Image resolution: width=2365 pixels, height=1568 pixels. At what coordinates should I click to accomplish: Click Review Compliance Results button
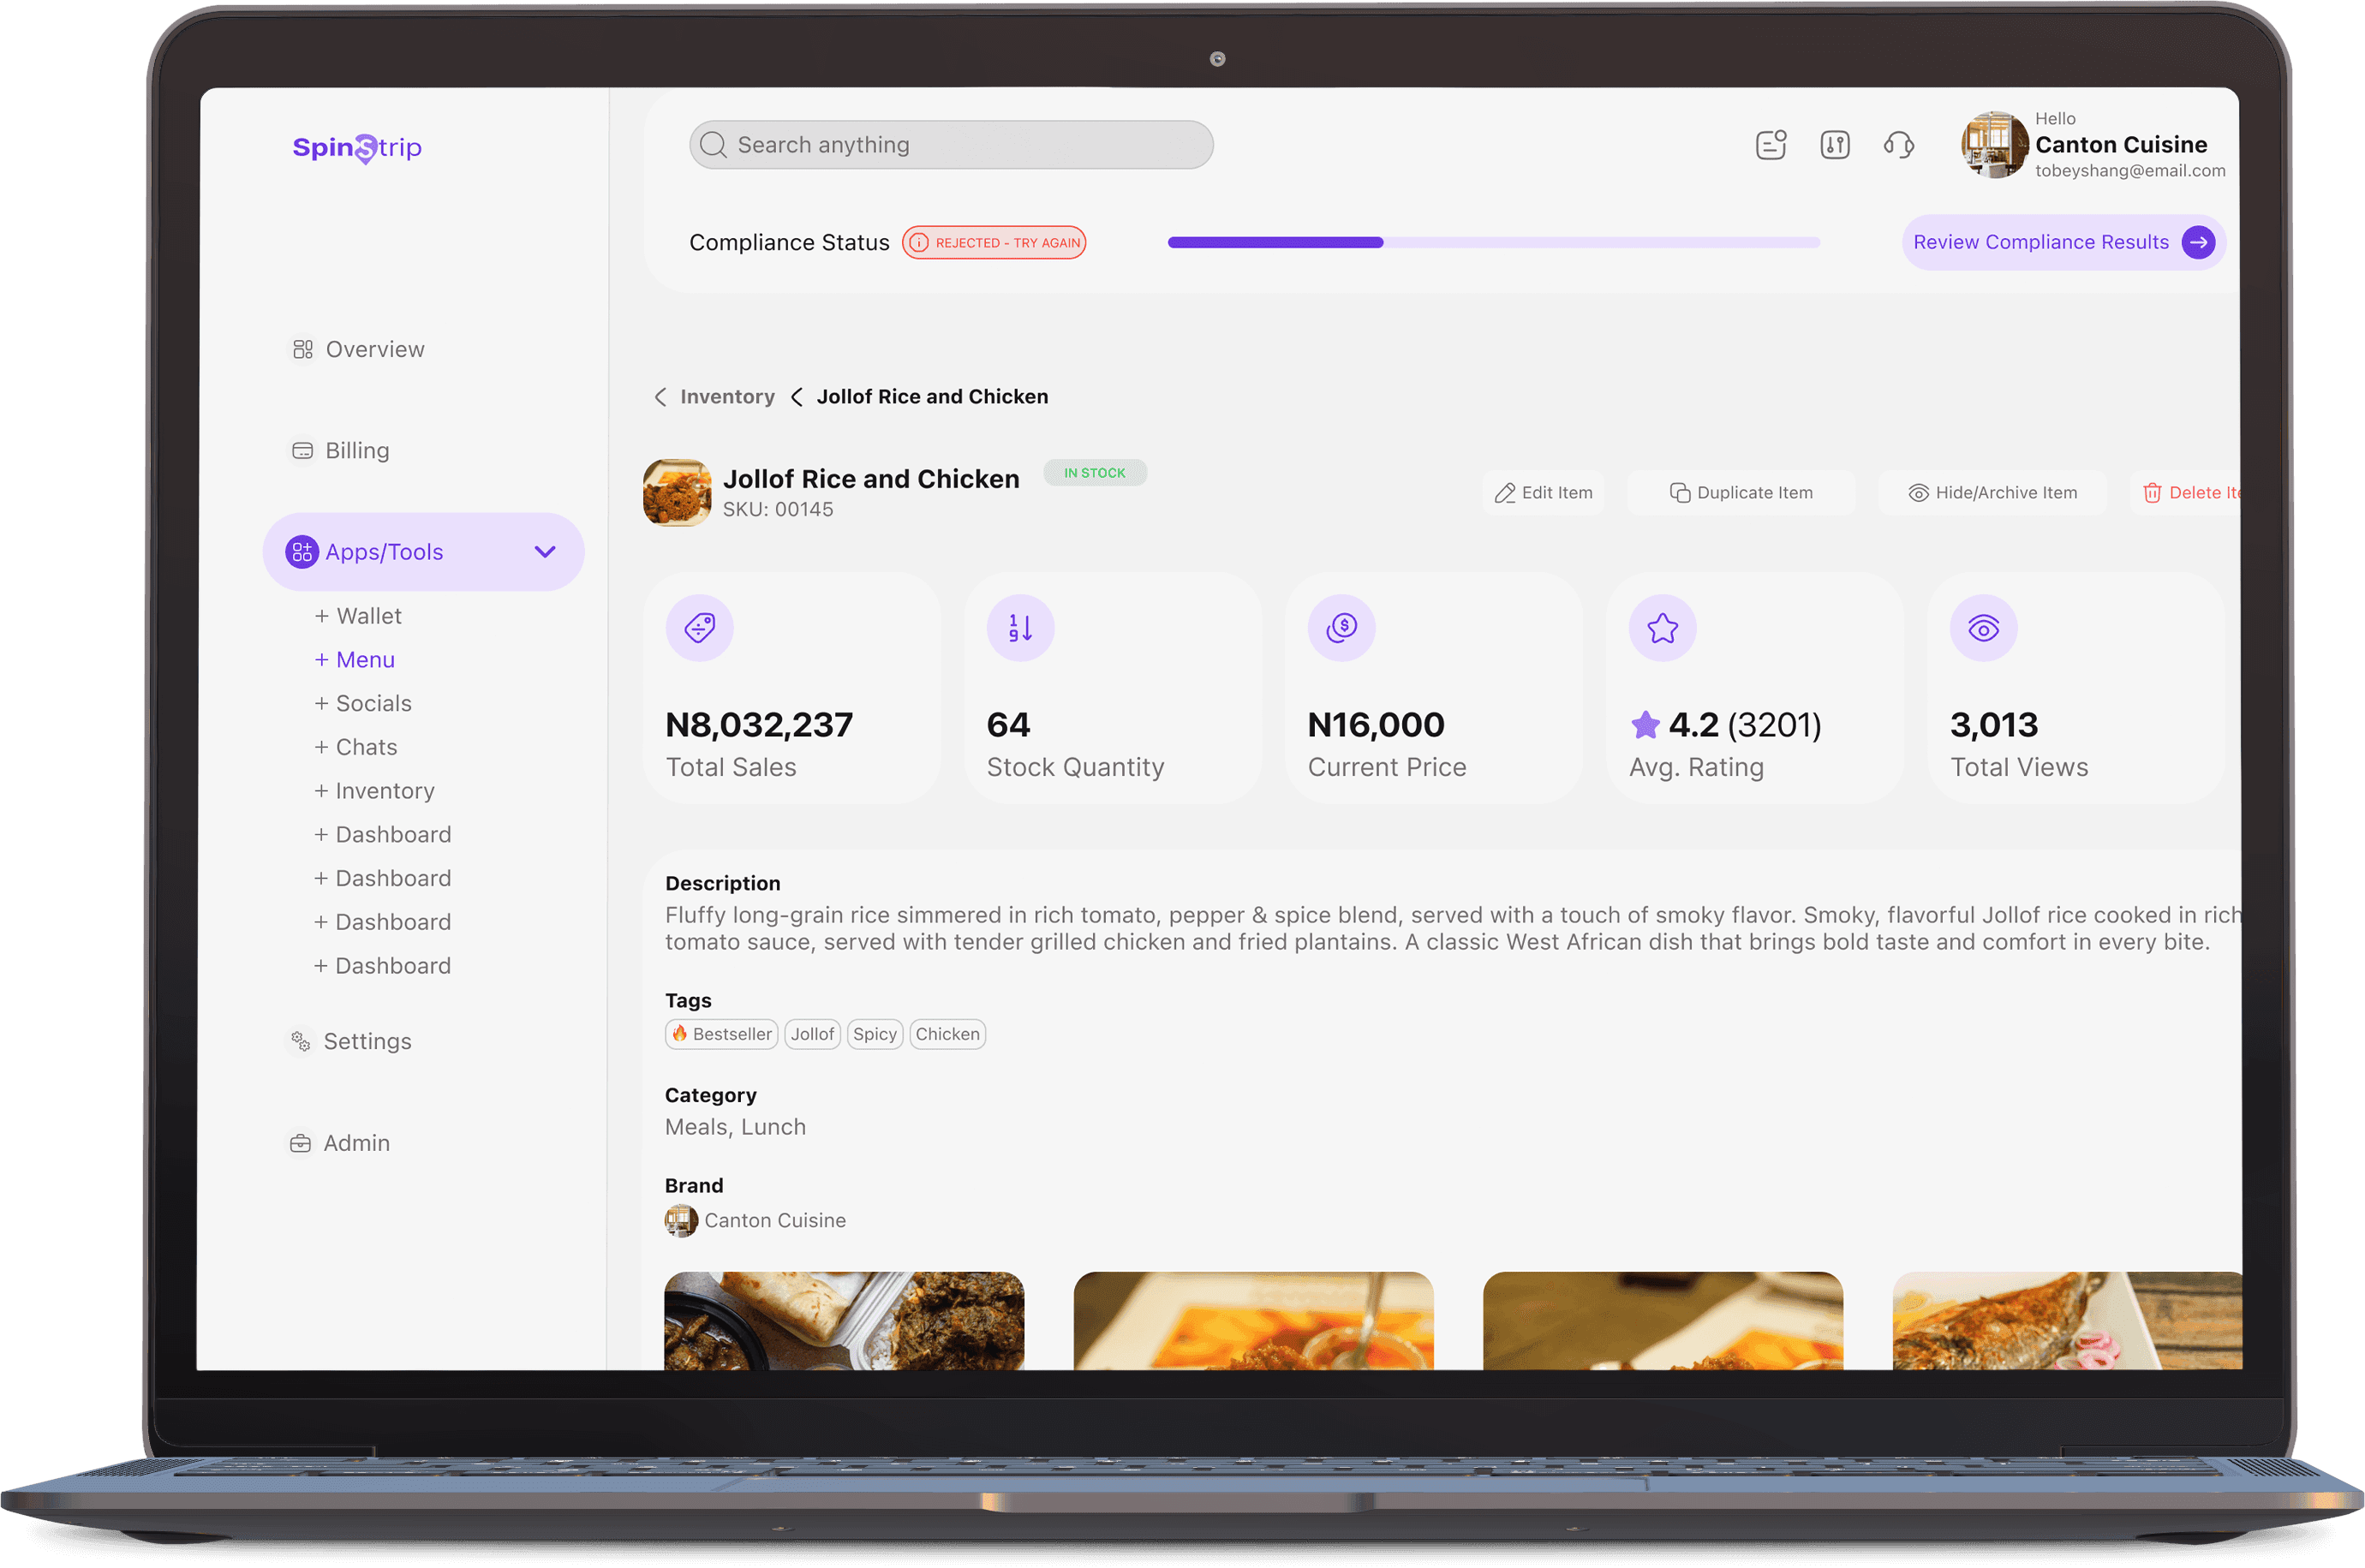click(2062, 242)
